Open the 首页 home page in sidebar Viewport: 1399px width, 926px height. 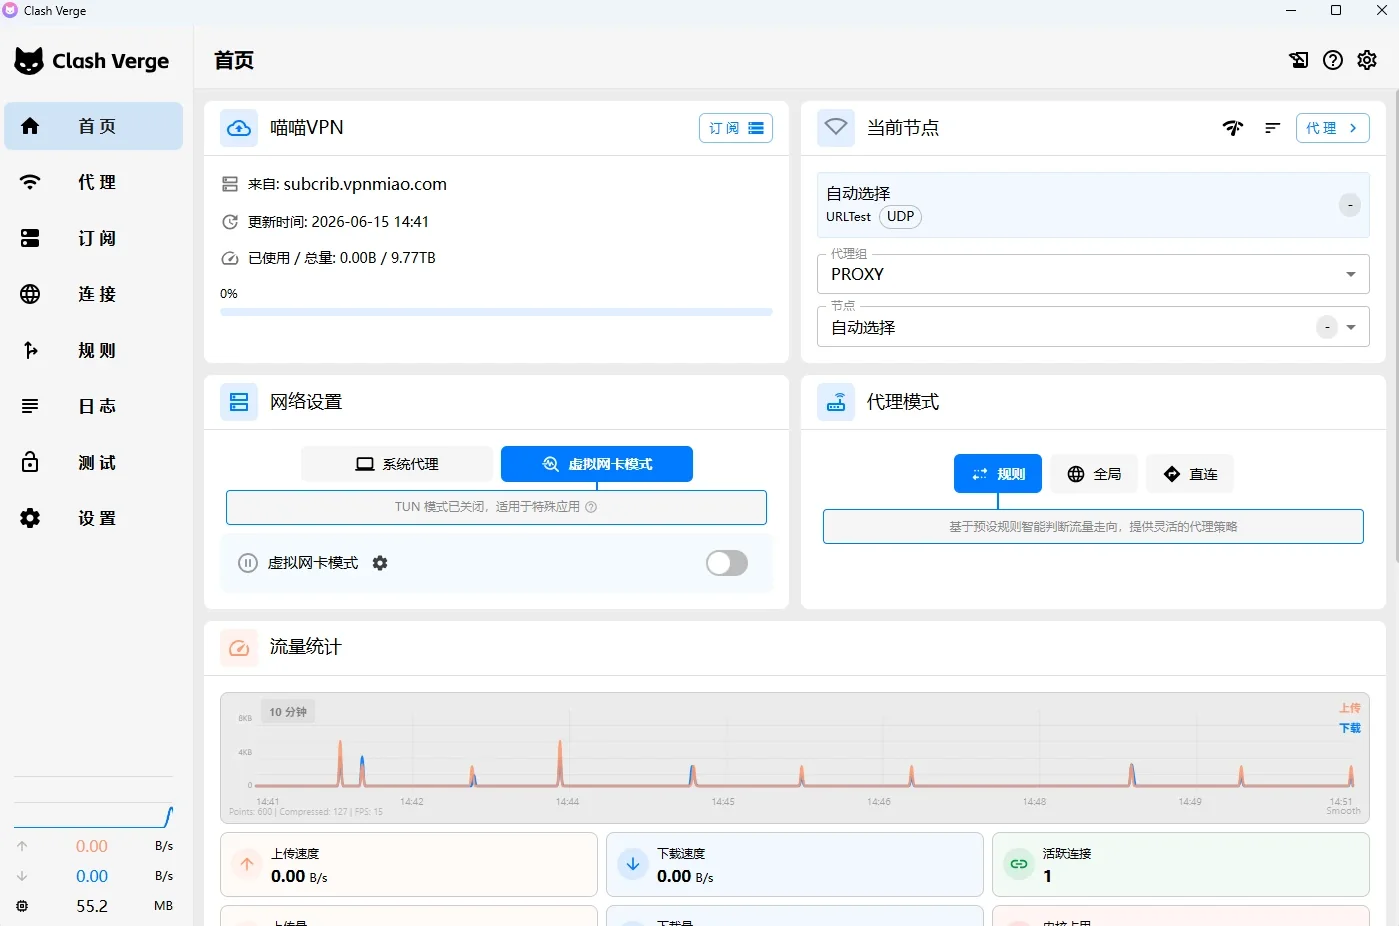(x=94, y=126)
